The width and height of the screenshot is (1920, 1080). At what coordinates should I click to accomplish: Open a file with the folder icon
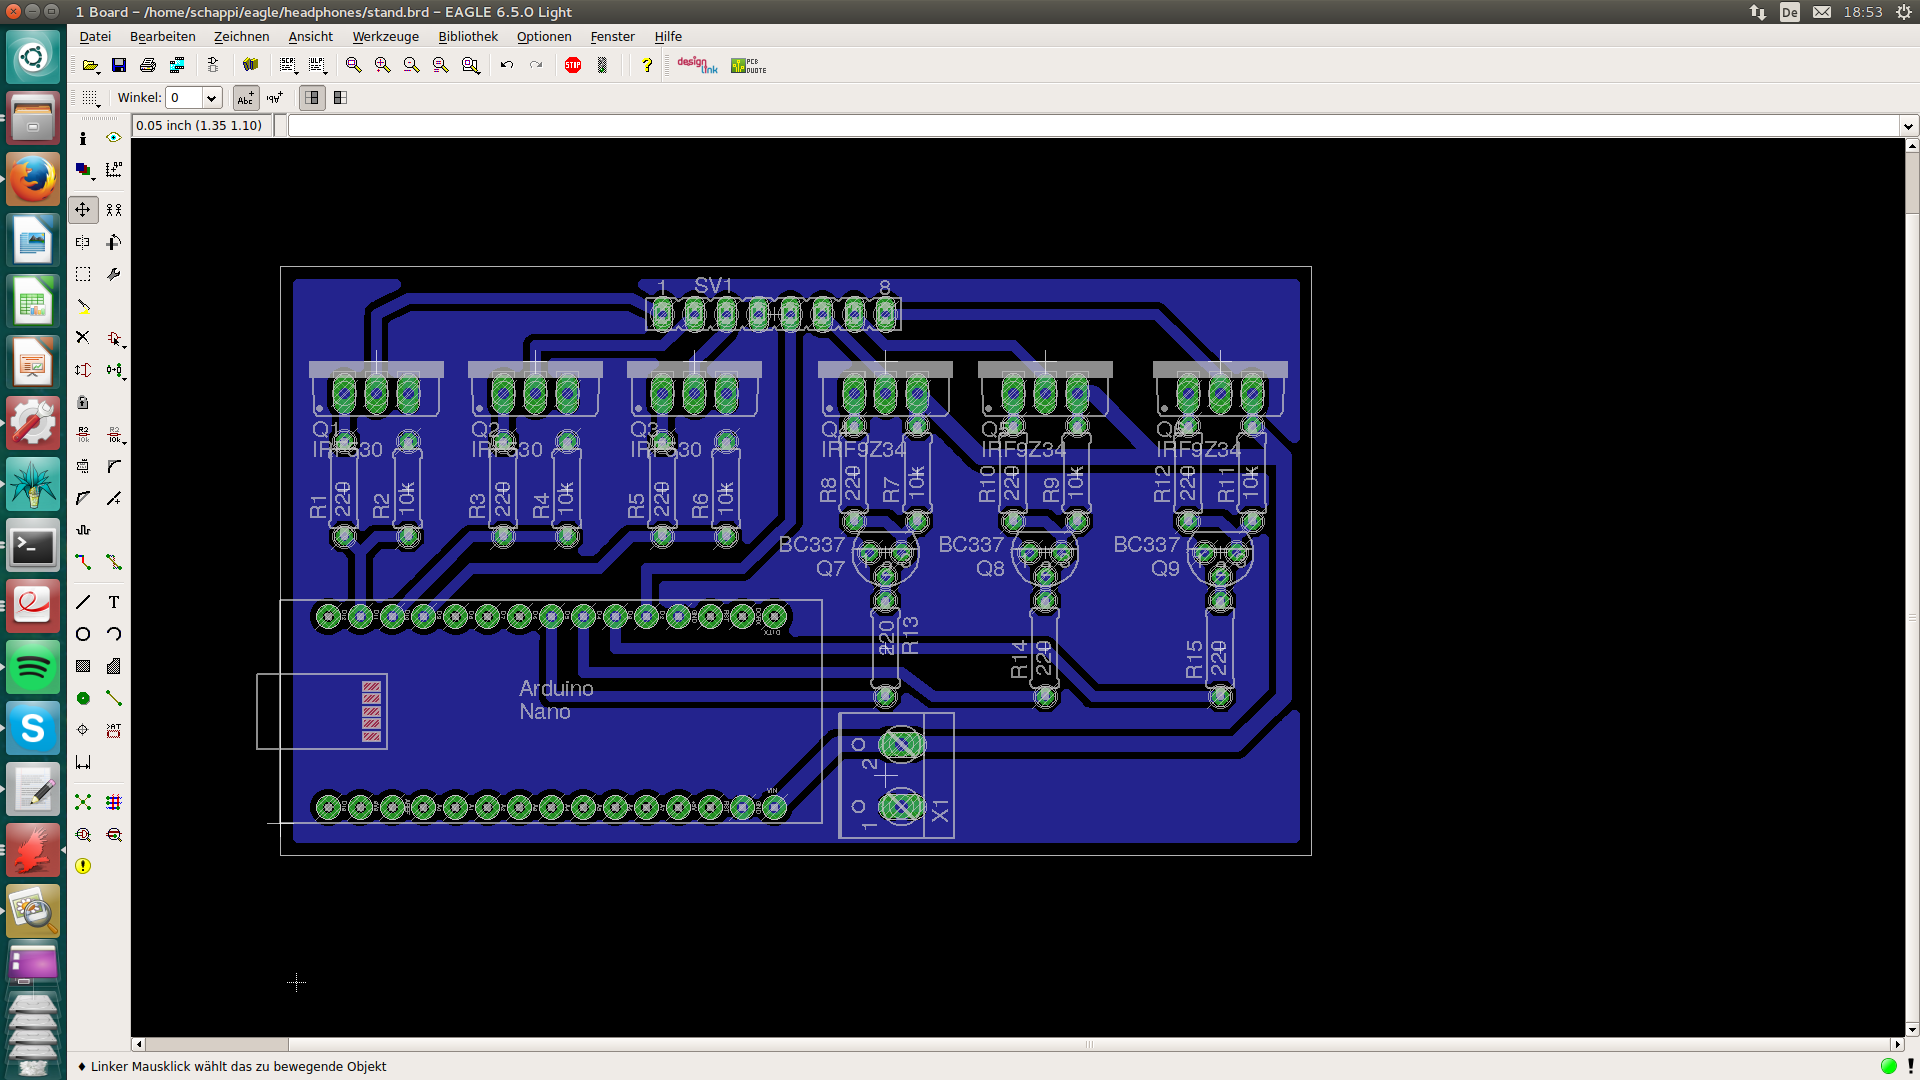coord(91,66)
